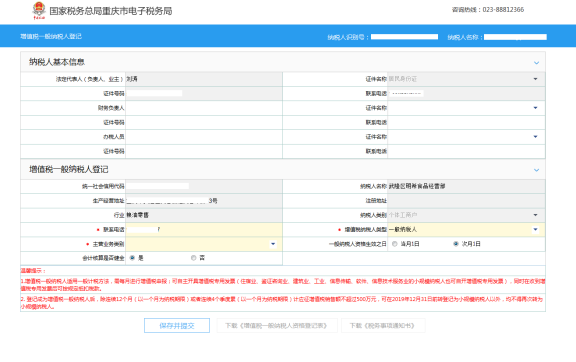Screen dimensions: 576x362
Task: Click the 温馨提示 label
Action: 33,271
